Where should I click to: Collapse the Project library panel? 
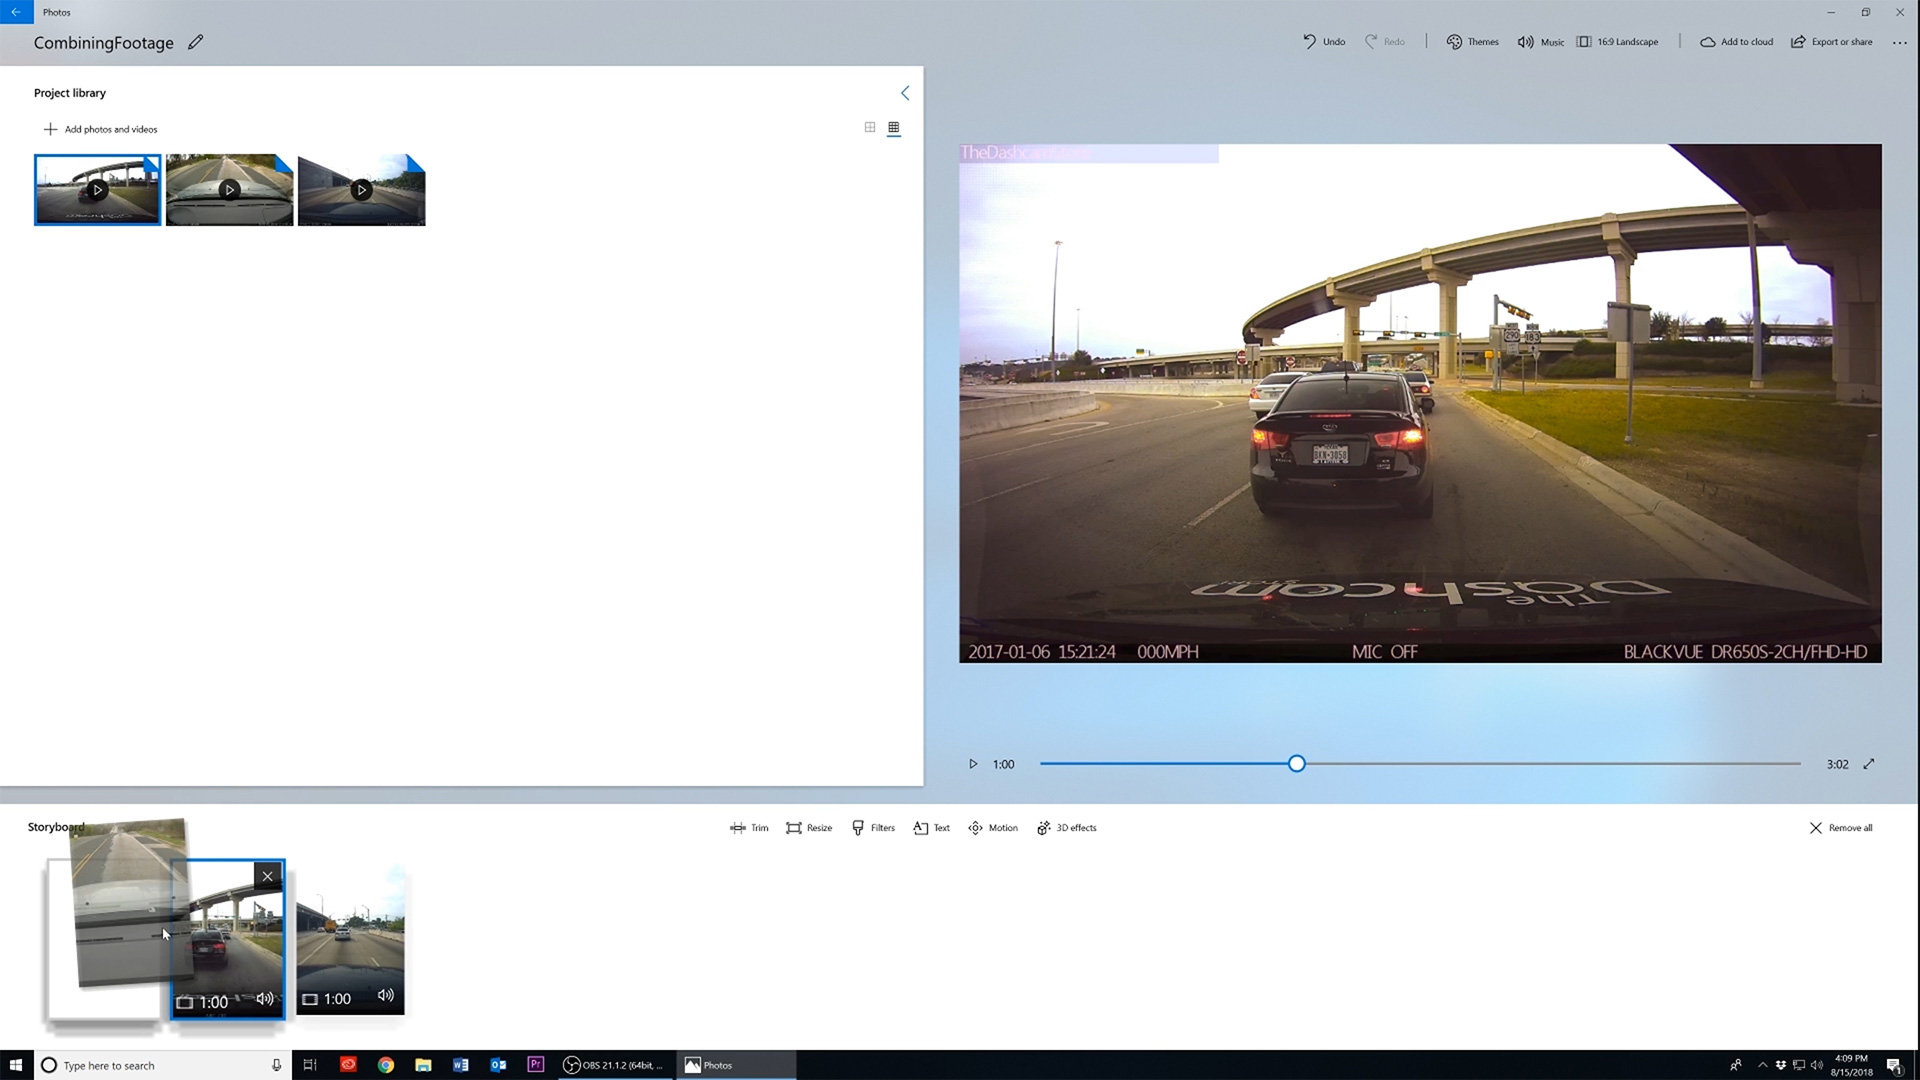pos(905,93)
